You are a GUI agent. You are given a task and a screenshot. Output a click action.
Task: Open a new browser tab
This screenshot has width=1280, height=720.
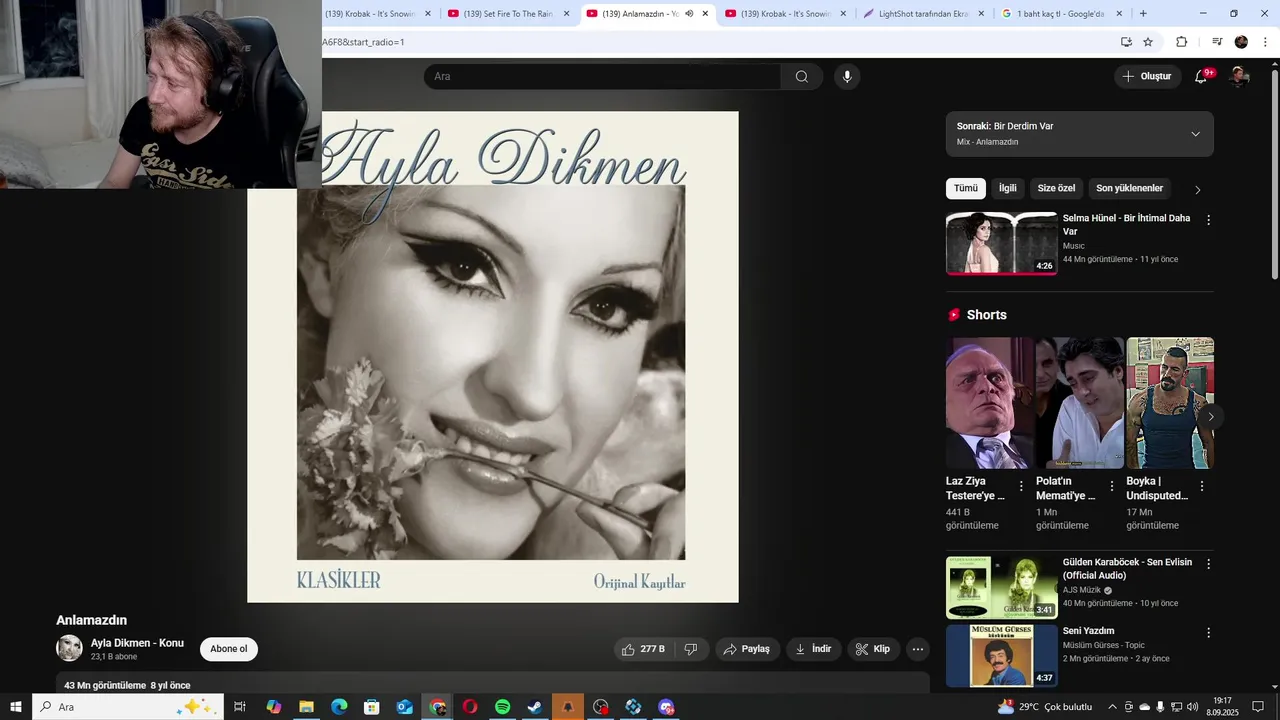click(1143, 14)
